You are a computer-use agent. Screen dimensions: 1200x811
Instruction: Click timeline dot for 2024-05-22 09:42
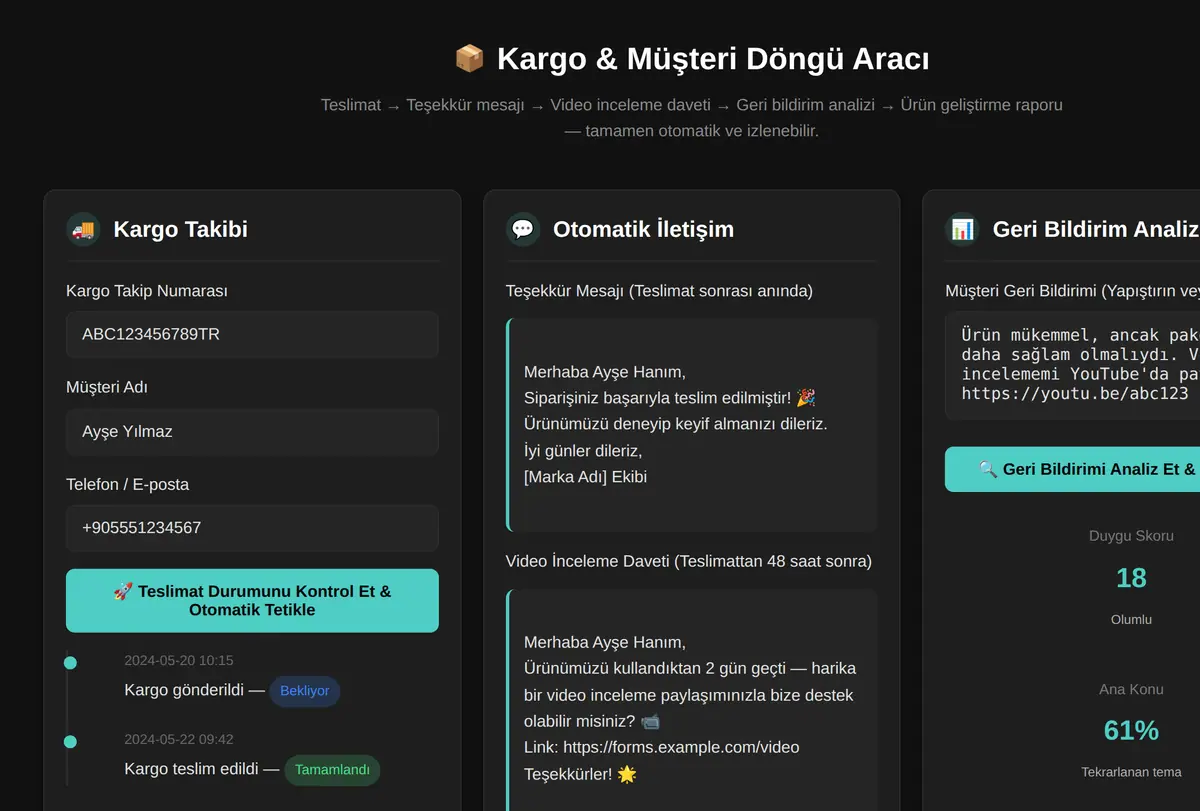[x=70, y=741]
